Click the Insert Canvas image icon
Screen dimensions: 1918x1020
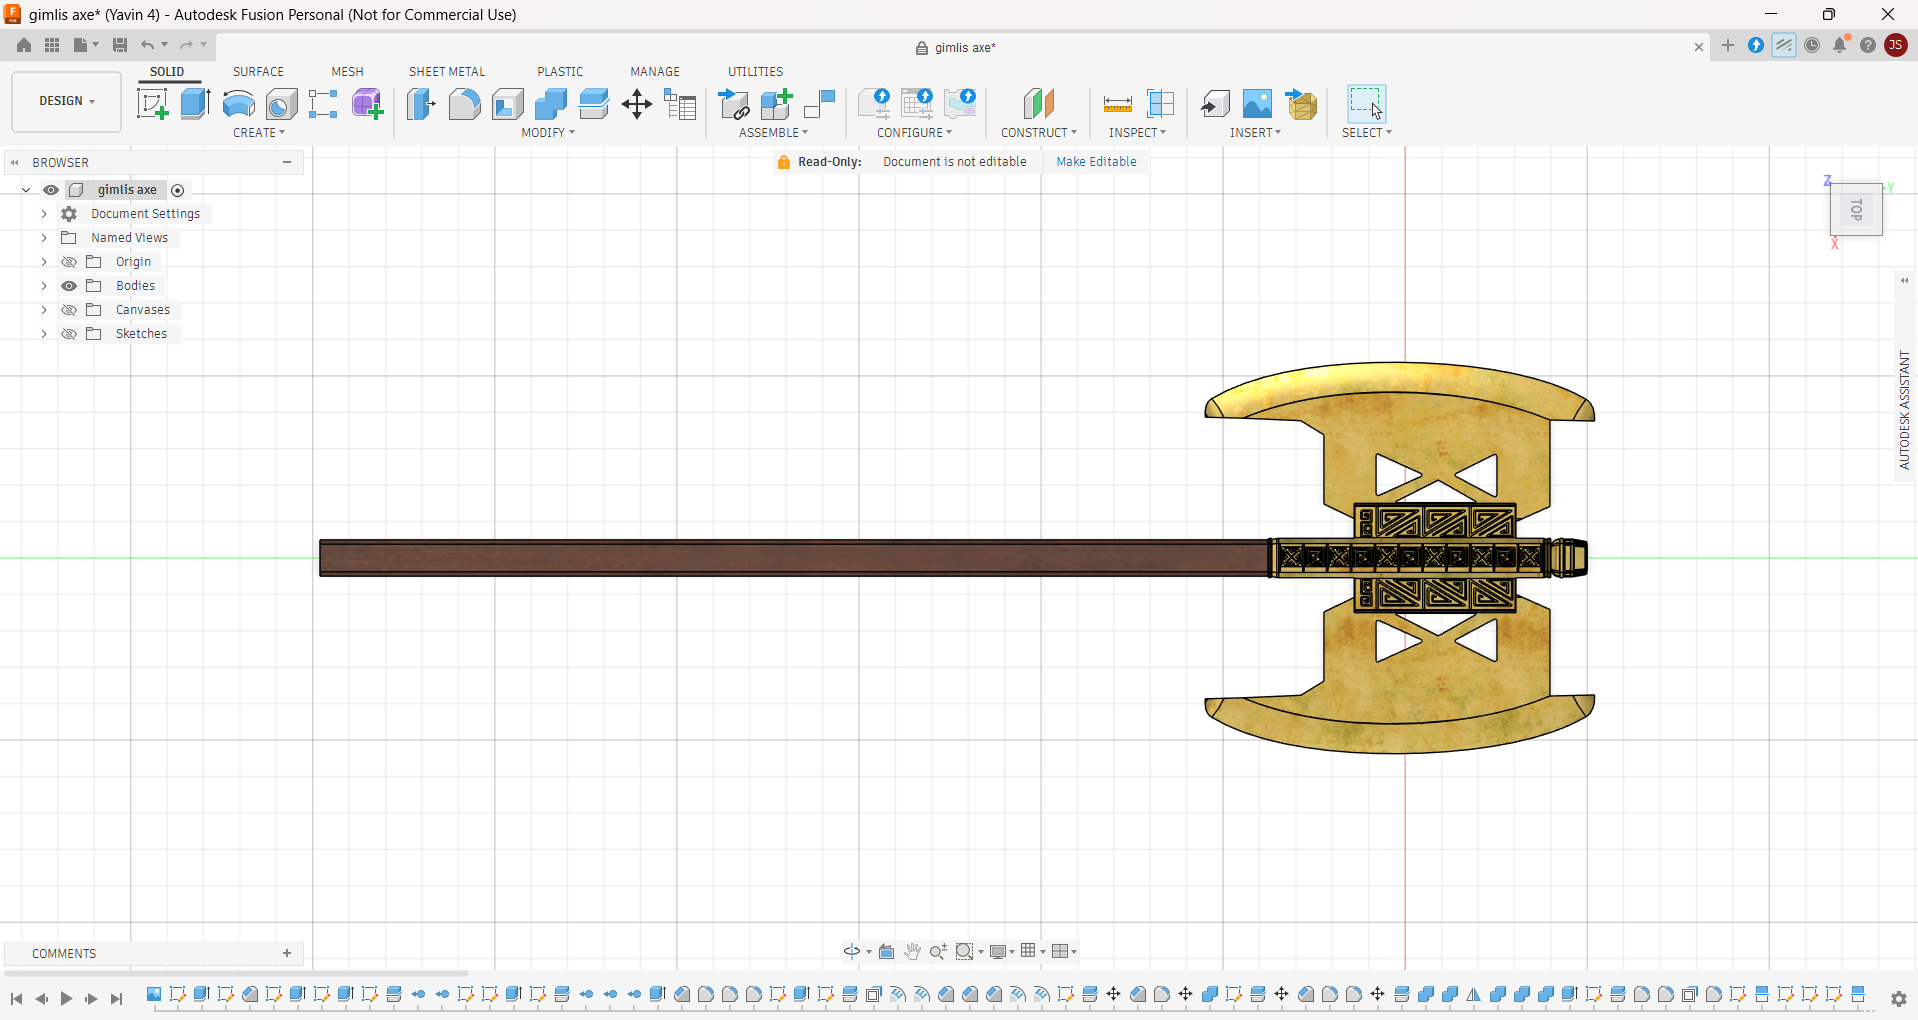pos(1257,104)
